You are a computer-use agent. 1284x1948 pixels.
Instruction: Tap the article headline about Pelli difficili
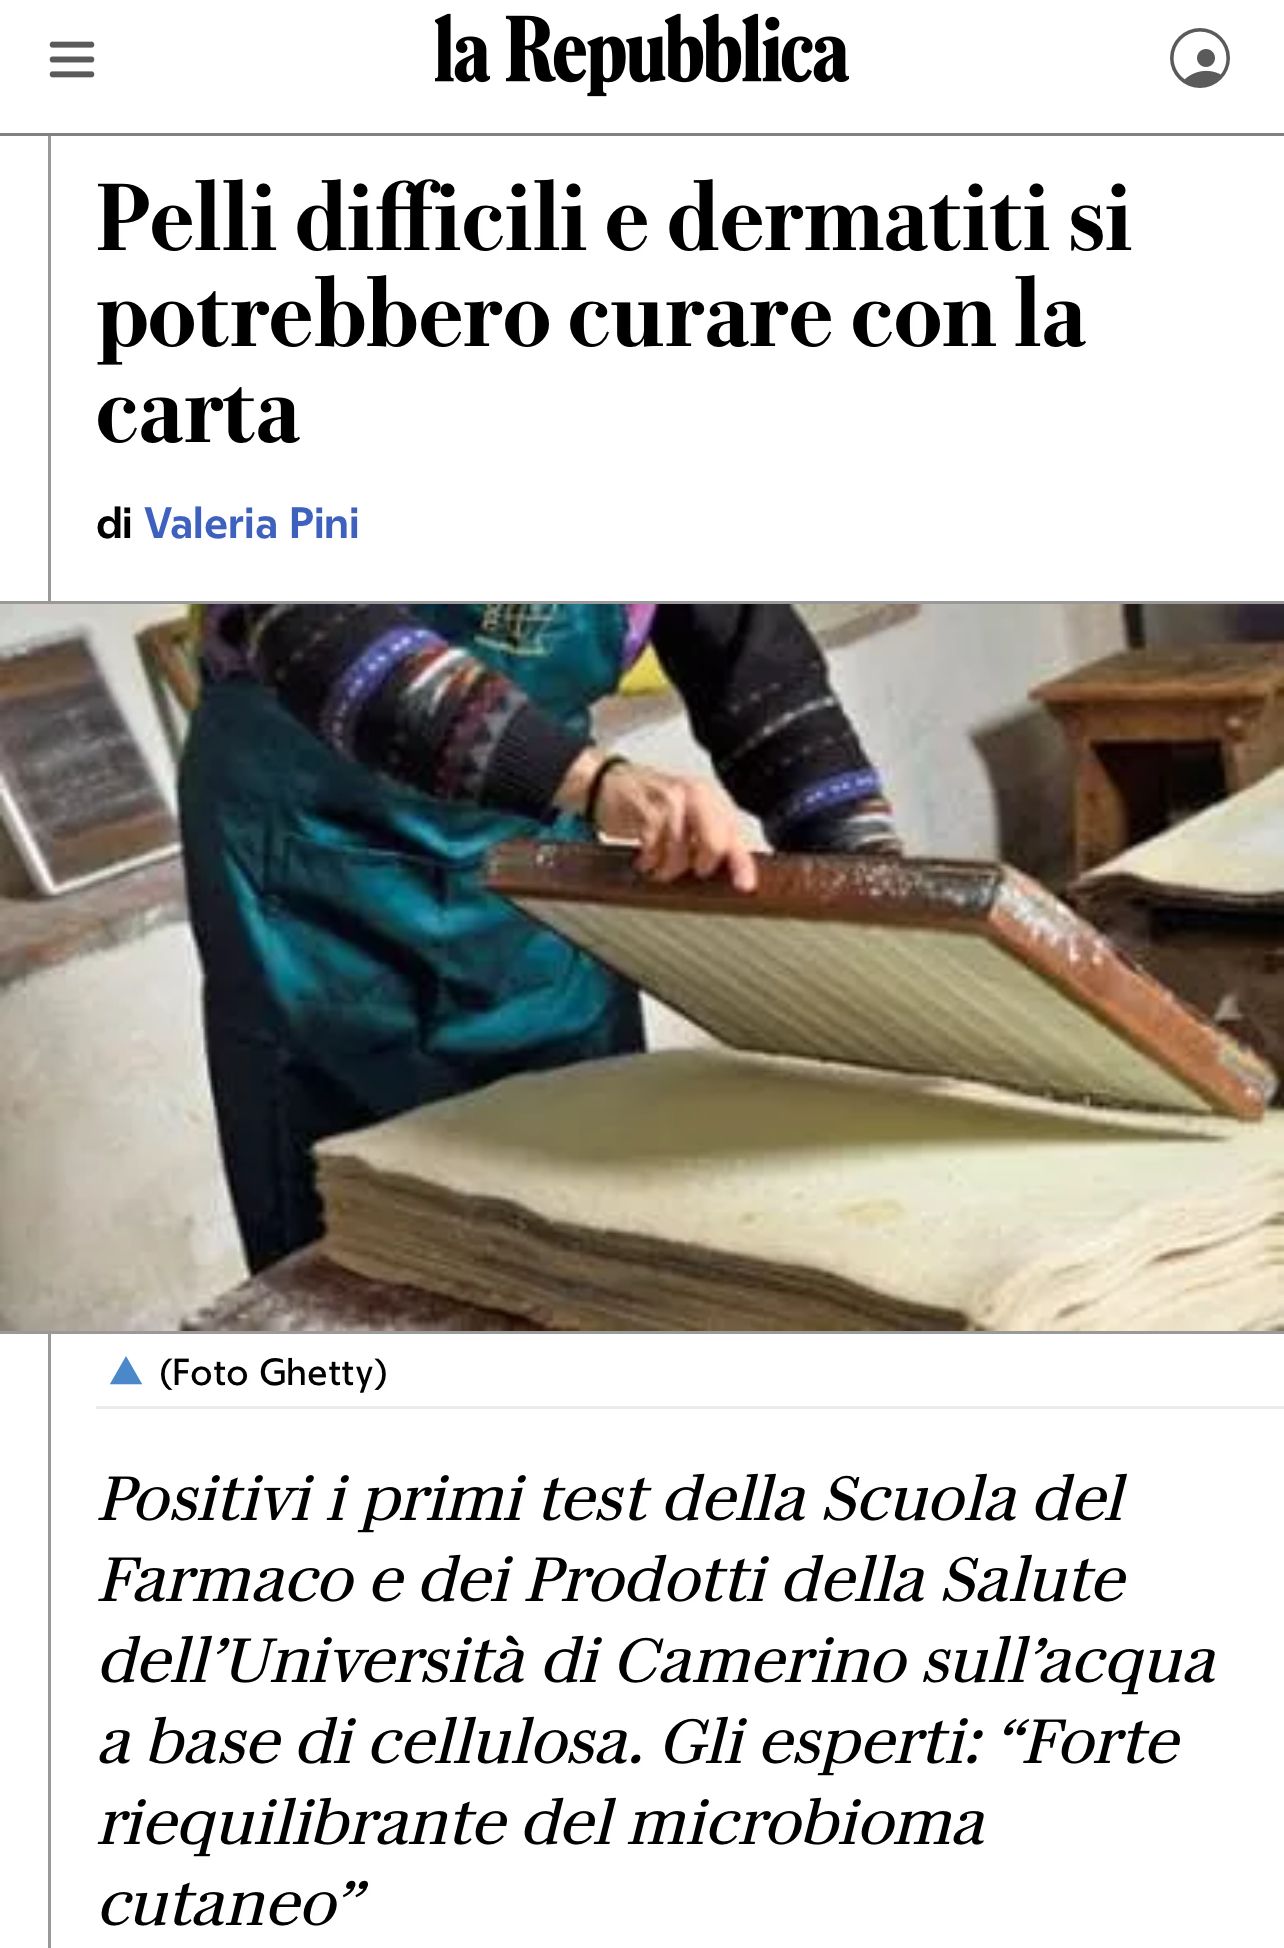[x=614, y=314]
